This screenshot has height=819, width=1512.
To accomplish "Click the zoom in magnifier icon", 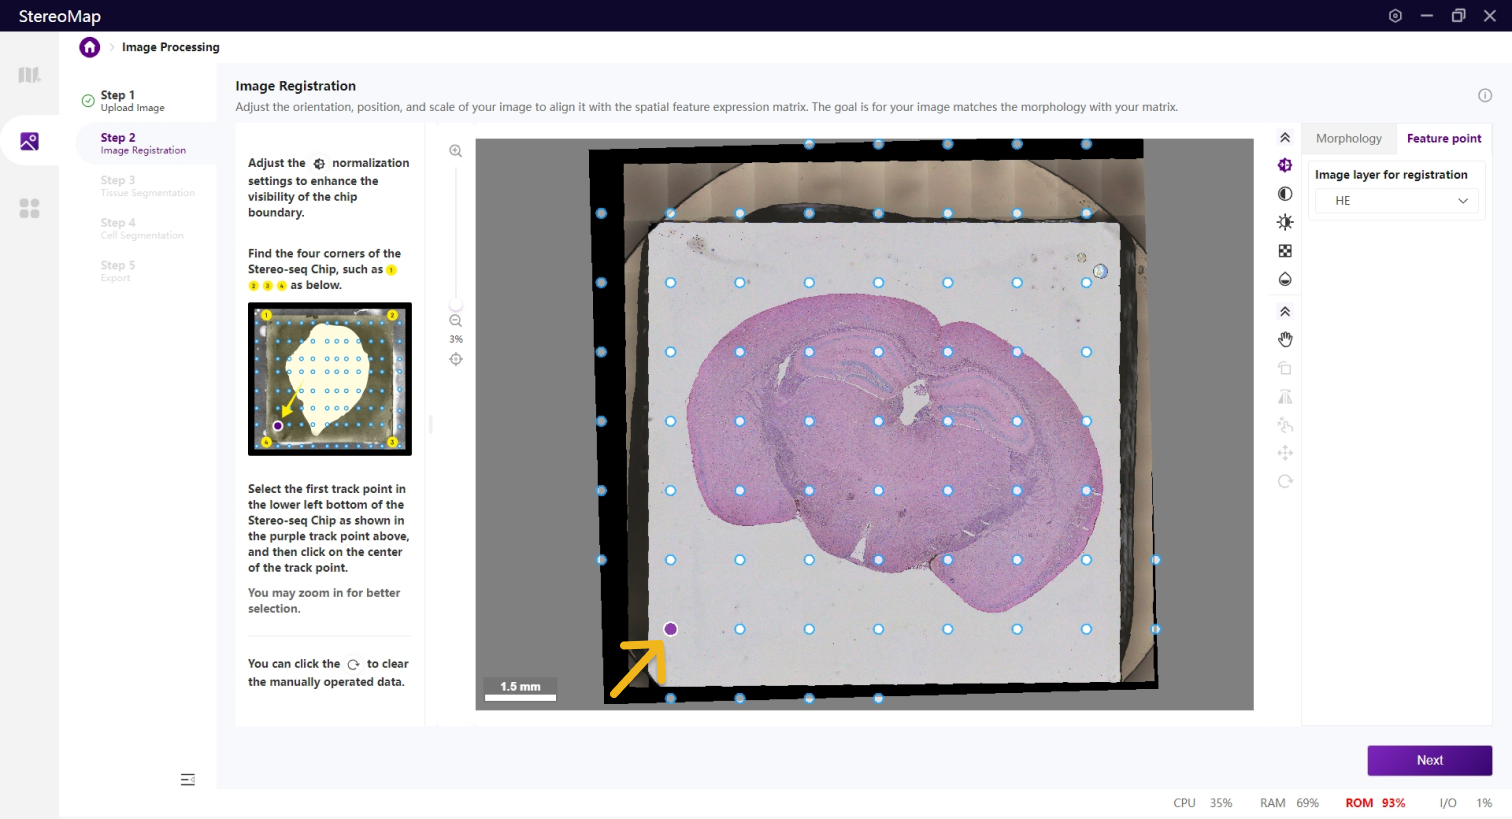I will click(x=456, y=151).
